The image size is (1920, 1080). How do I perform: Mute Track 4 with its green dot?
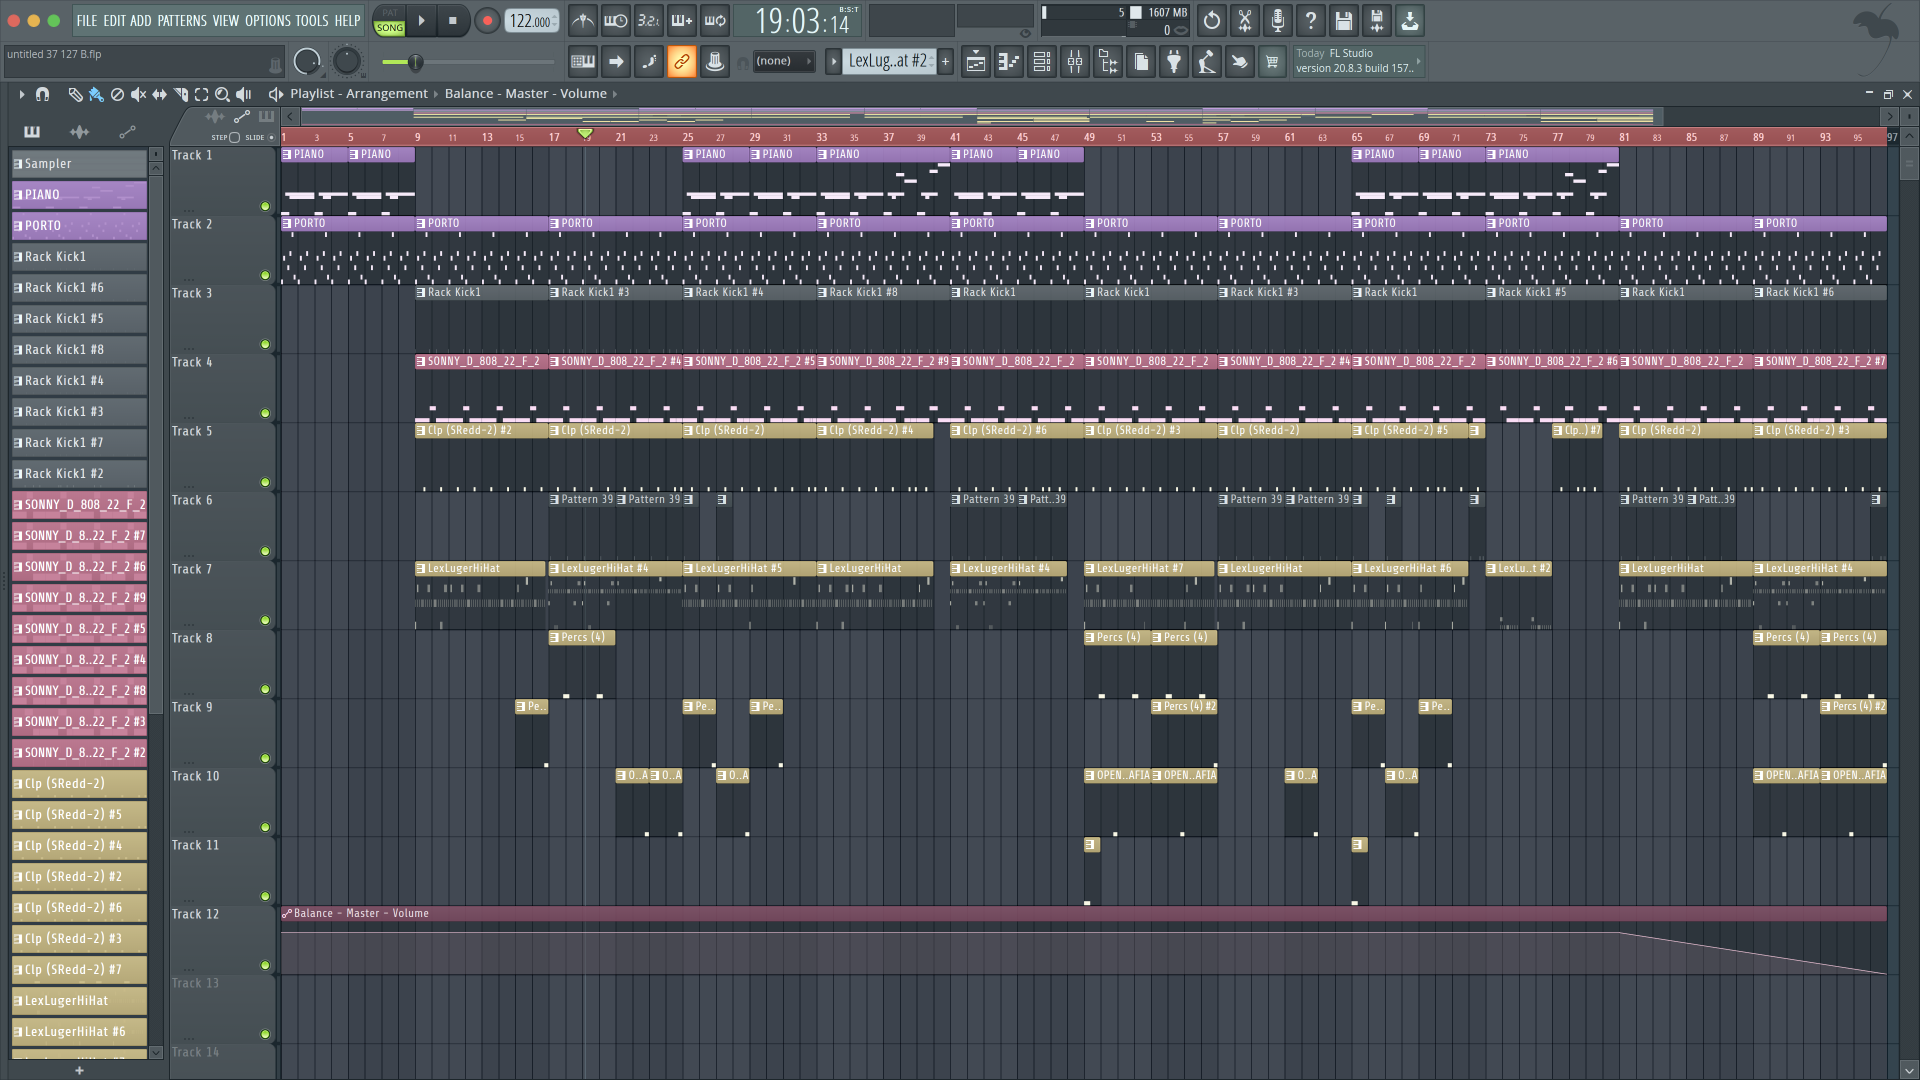click(x=265, y=413)
